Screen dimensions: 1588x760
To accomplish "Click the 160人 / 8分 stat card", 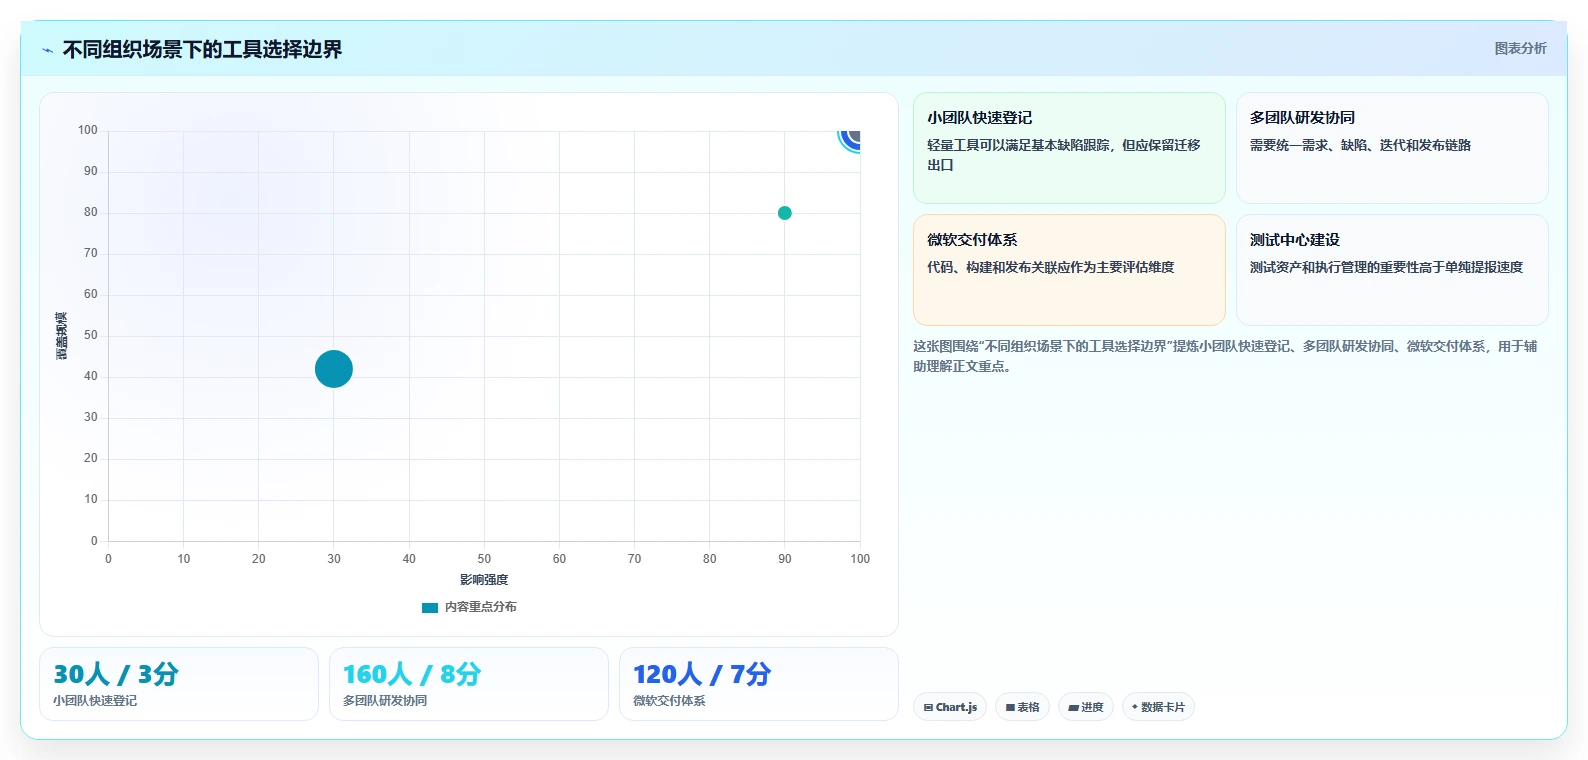I will pyautogui.click(x=469, y=684).
